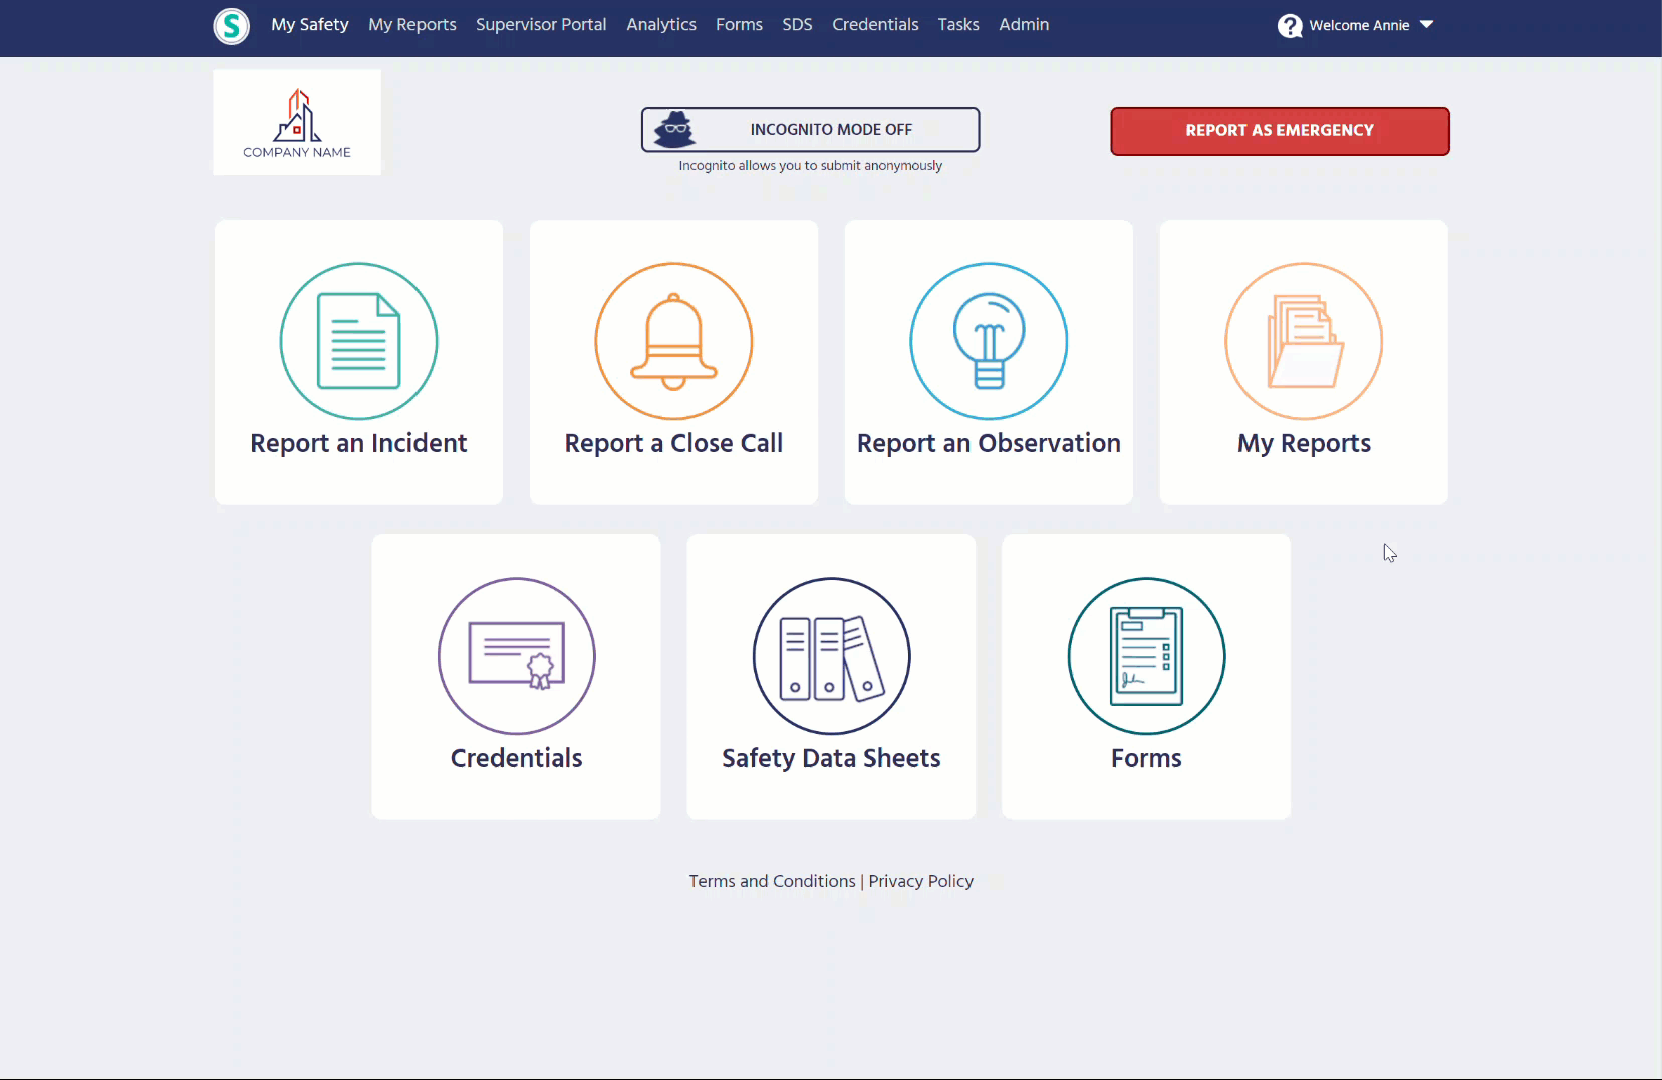Image resolution: width=1662 pixels, height=1080 pixels.
Task: Click the Report as Emergency button
Action: click(x=1280, y=130)
